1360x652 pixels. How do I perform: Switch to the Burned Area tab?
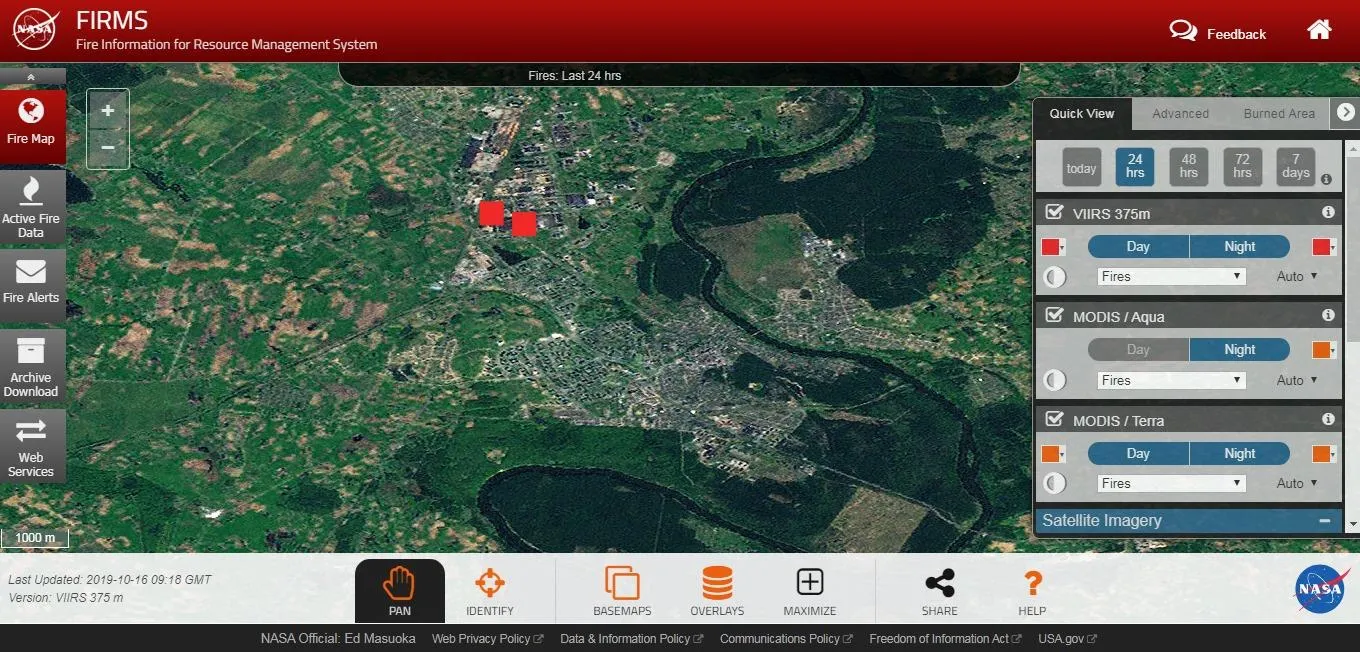(1279, 114)
